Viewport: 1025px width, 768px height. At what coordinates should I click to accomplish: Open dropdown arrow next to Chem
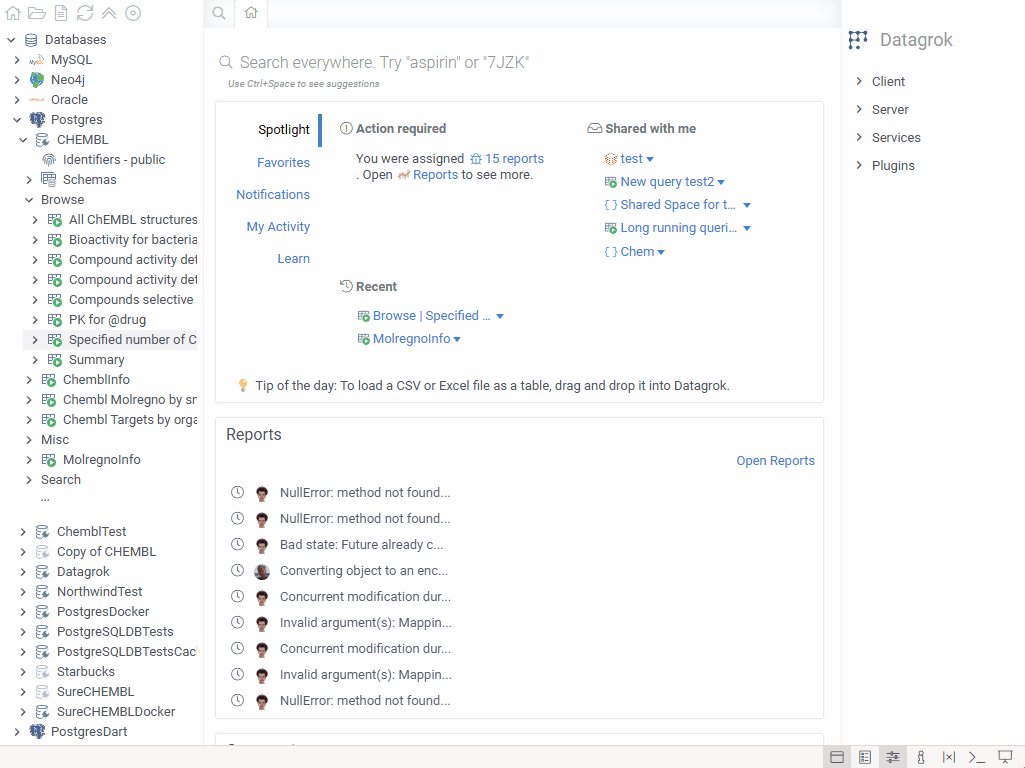pos(661,253)
